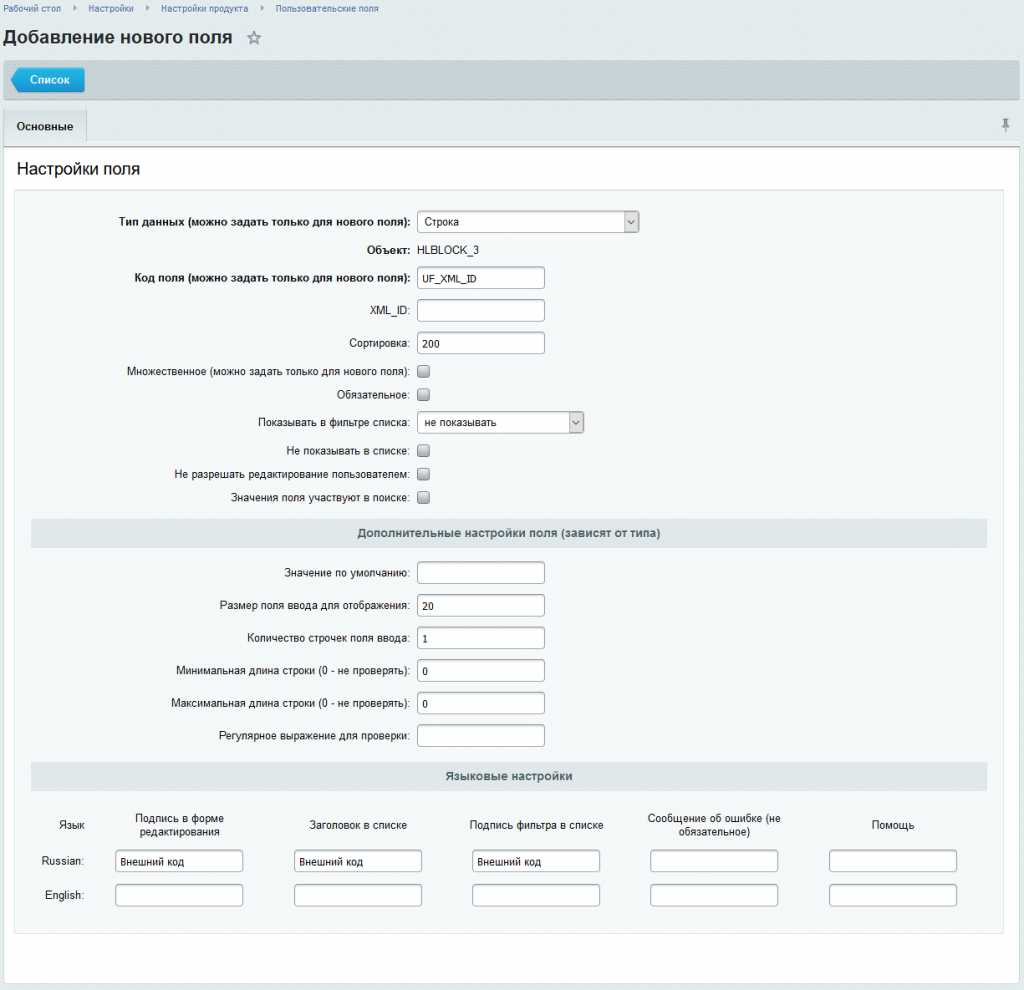Open the Тип данных dropdown
The height and width of the screenshot is (990, 1024).
click(528, 222)
